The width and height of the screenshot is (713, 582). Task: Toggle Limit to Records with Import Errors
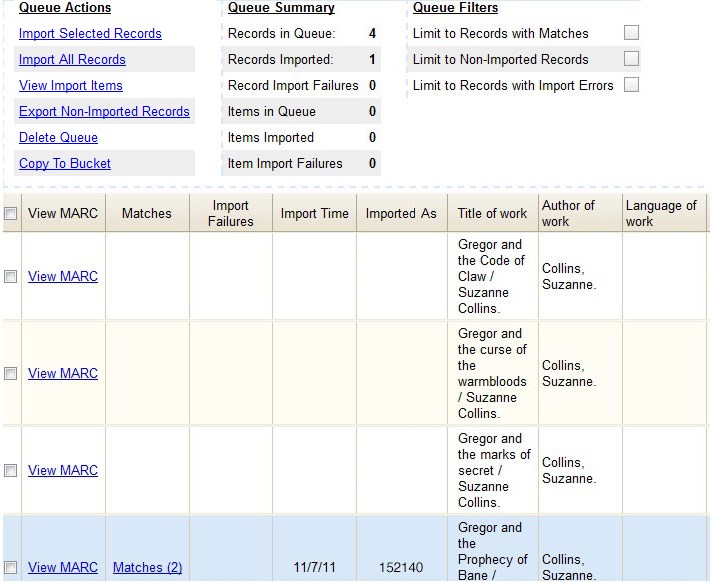[x=631, y=85]
